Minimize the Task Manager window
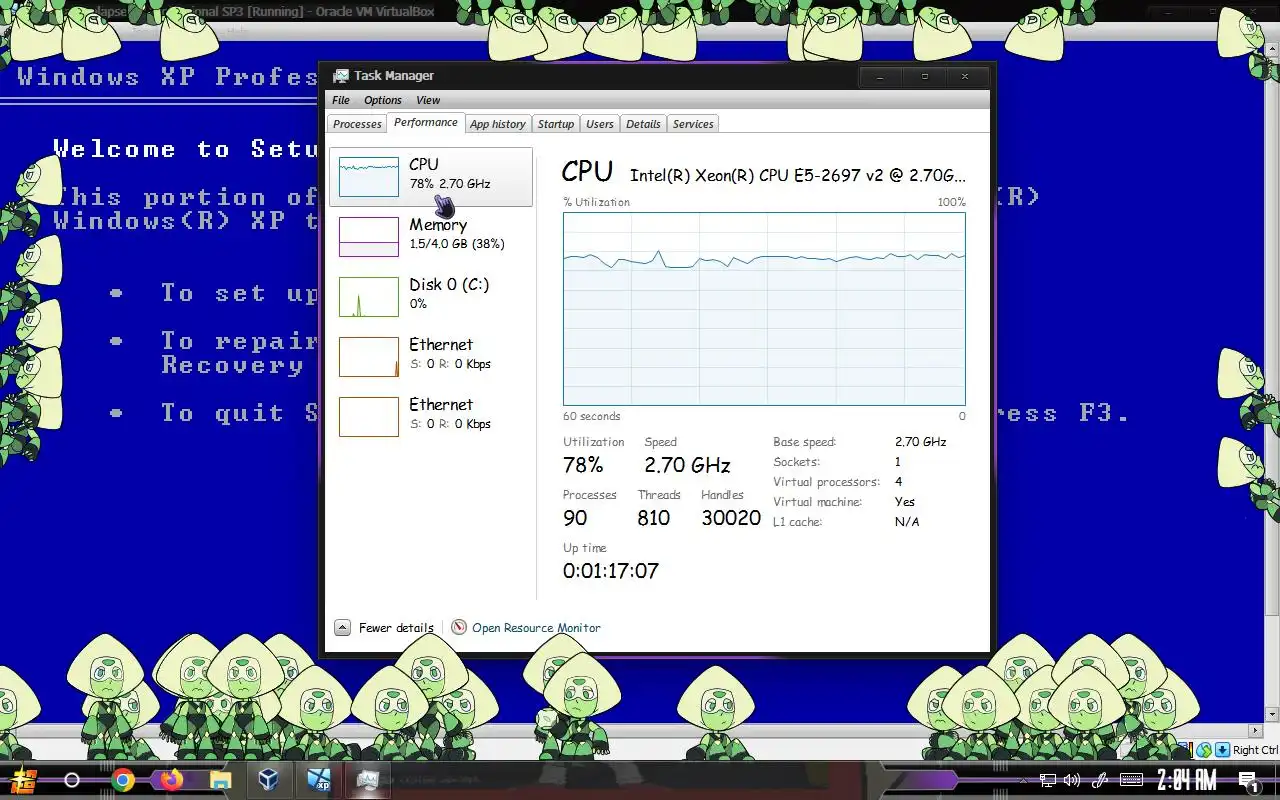 880,76
